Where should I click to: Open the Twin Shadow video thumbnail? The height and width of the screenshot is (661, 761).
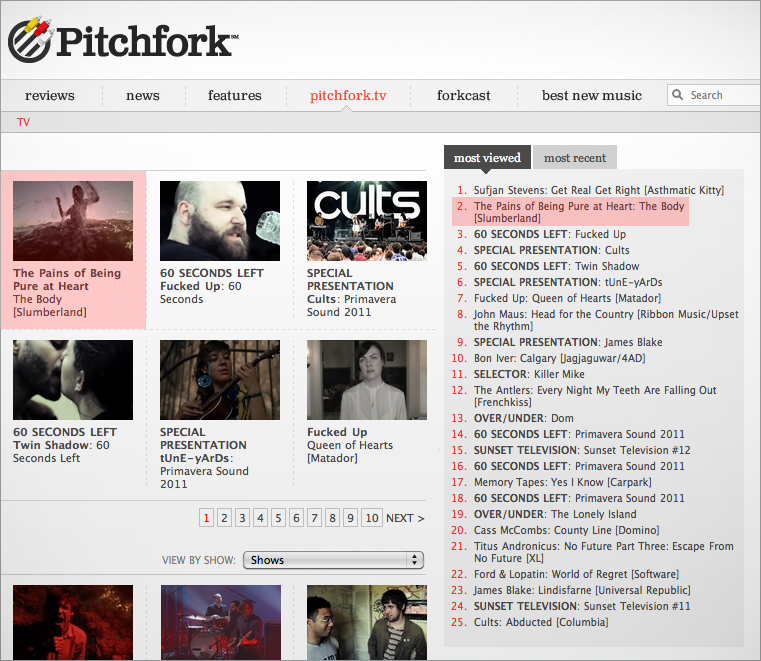(x=73, y=380)
